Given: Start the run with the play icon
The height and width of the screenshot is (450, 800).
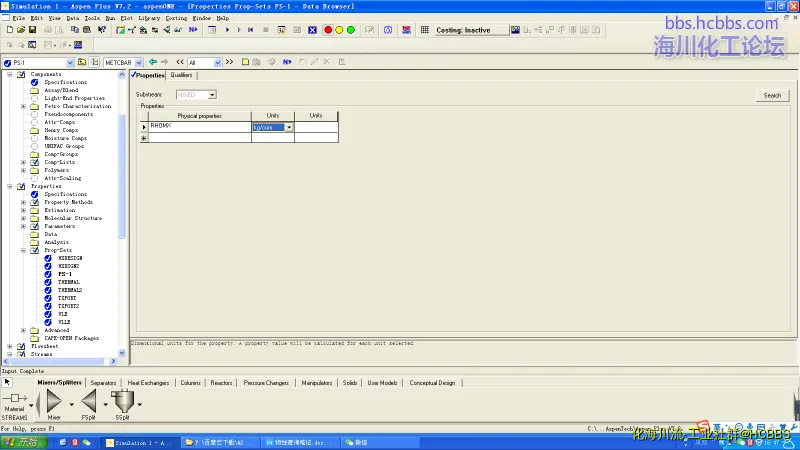Looking at the screenshot, I should coord(227,30).
